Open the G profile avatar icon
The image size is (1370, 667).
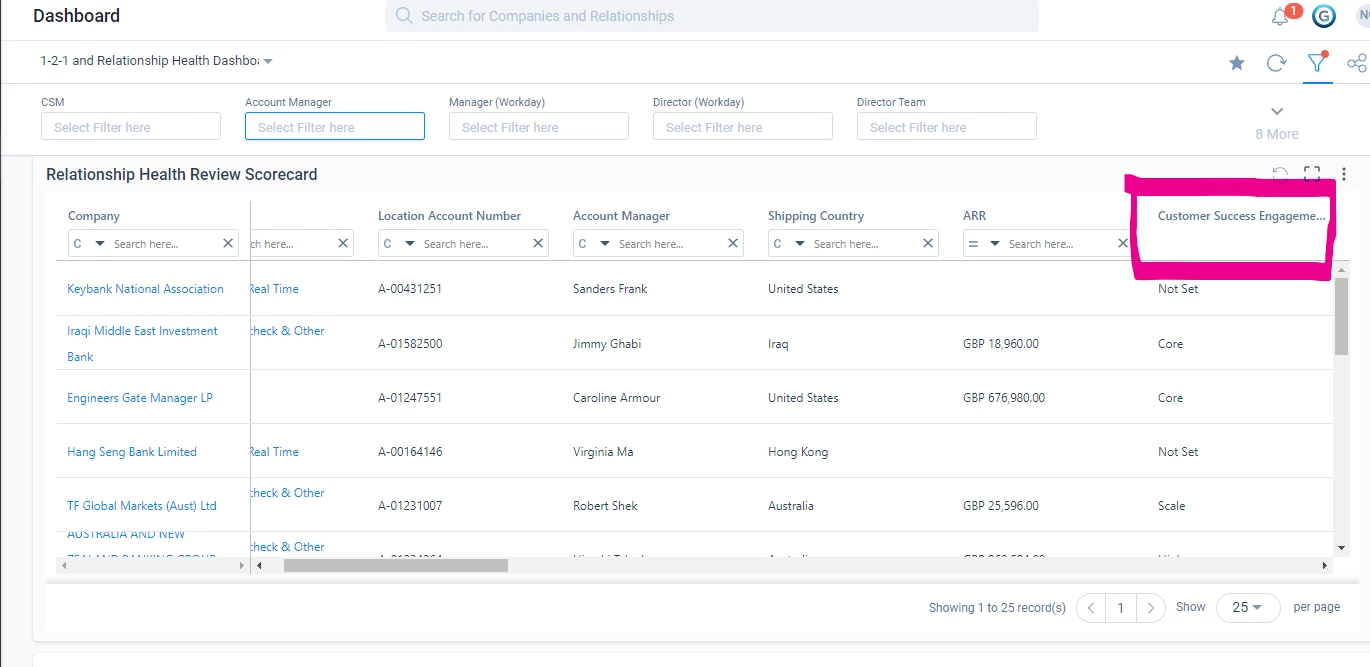click(1324, 16)
